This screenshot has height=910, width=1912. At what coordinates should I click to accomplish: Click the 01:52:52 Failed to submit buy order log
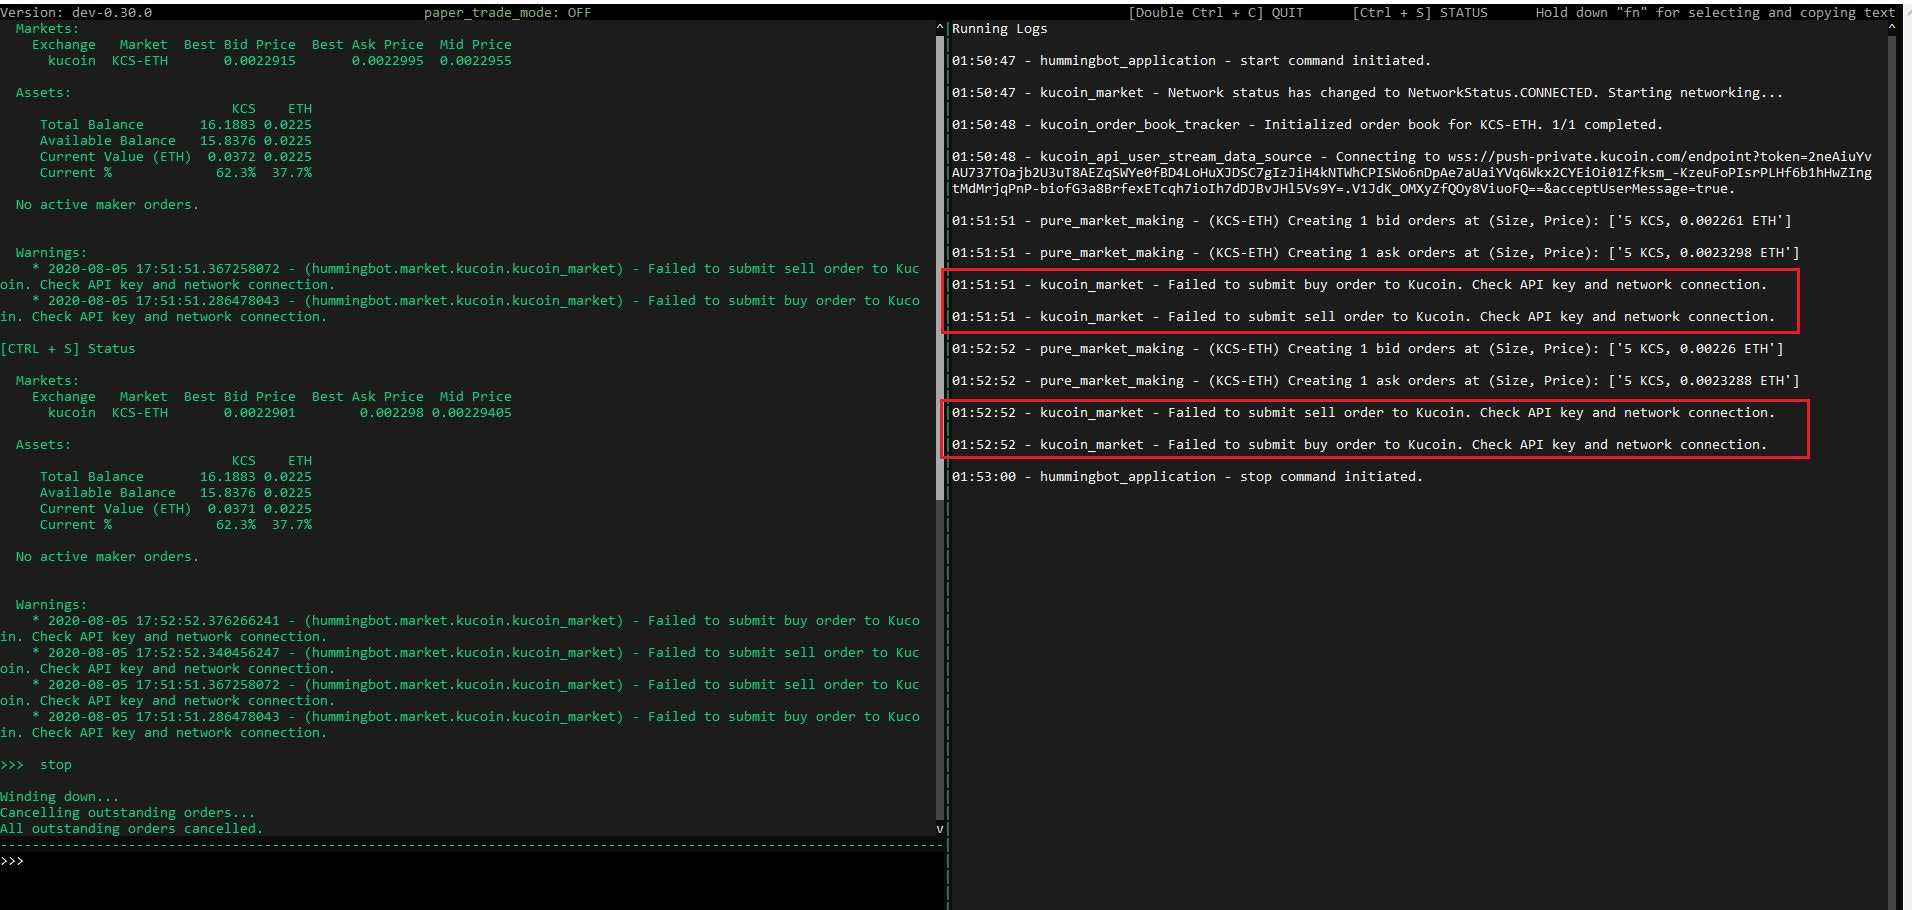(x=1359, y=445)
